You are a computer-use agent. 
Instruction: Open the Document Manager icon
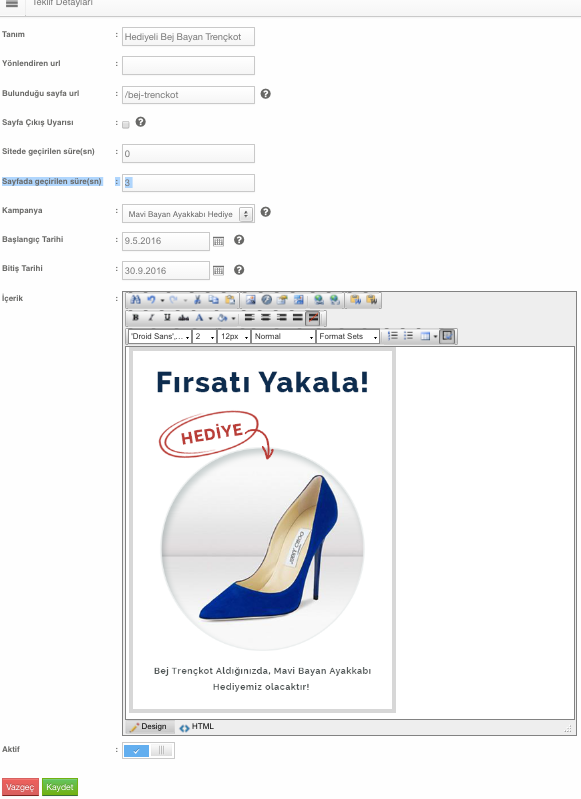point(282,300)
